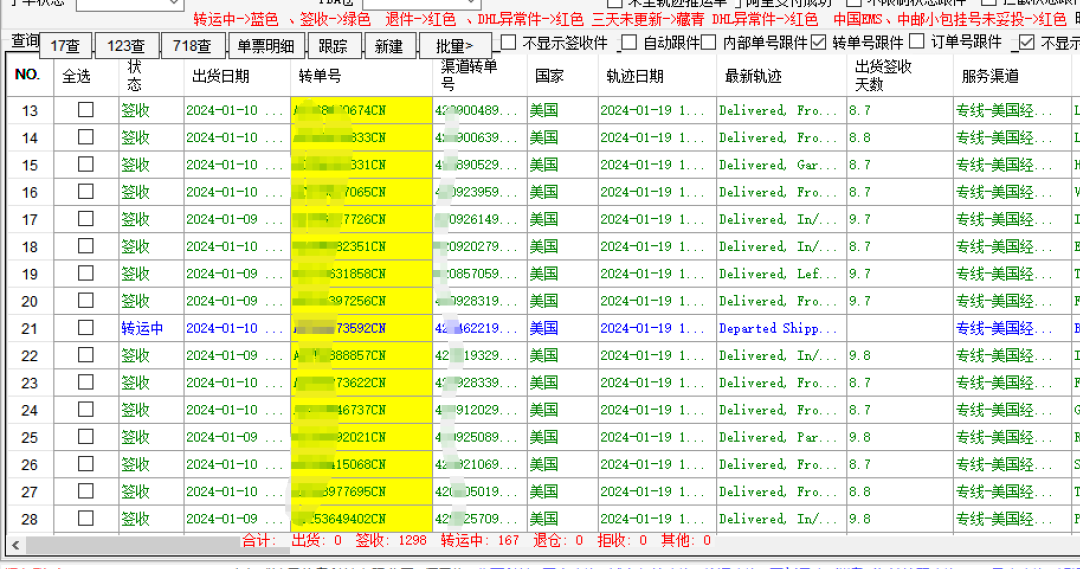Click the 最新轨迹 column header
The height and width of the screenshot is (569, 1080).
pyautogui.click(x=782, y=75)
